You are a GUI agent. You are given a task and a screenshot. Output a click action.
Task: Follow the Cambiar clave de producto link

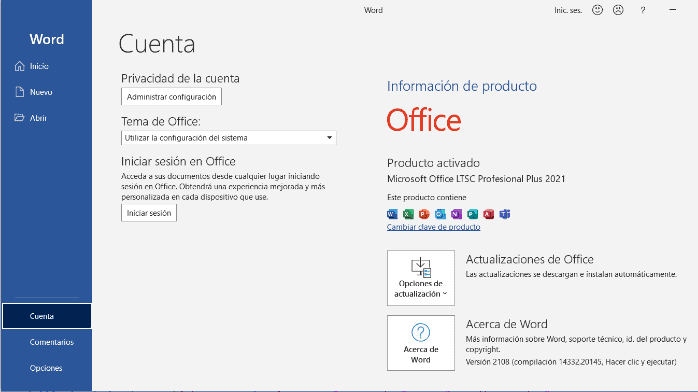pos(434,227)
